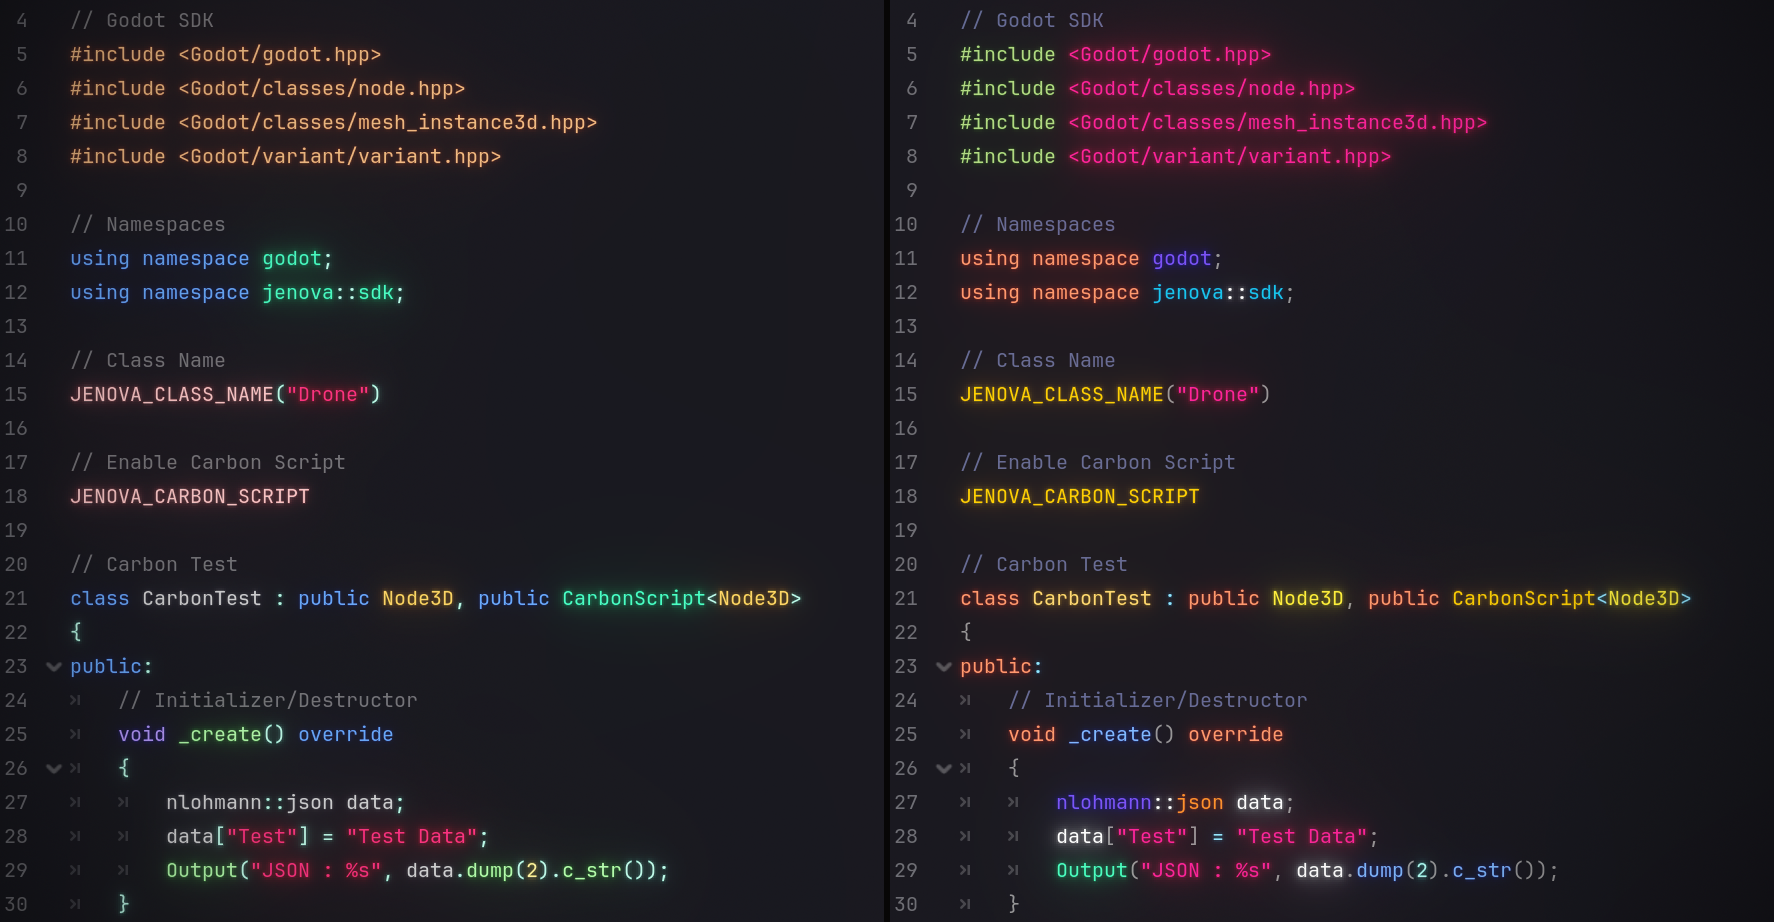
Task: Click '<Godot/classes/mesh_instance3d.hpp>' in left pane
Action: pyautogui.click(x=388, y=123)
